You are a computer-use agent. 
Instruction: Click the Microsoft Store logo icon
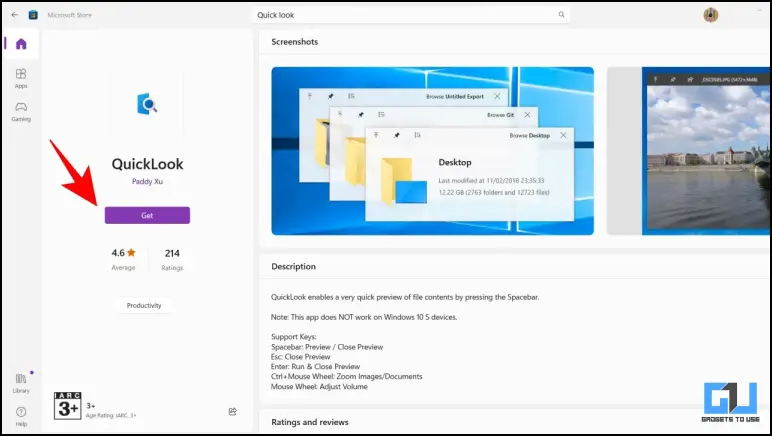(33, 15)
